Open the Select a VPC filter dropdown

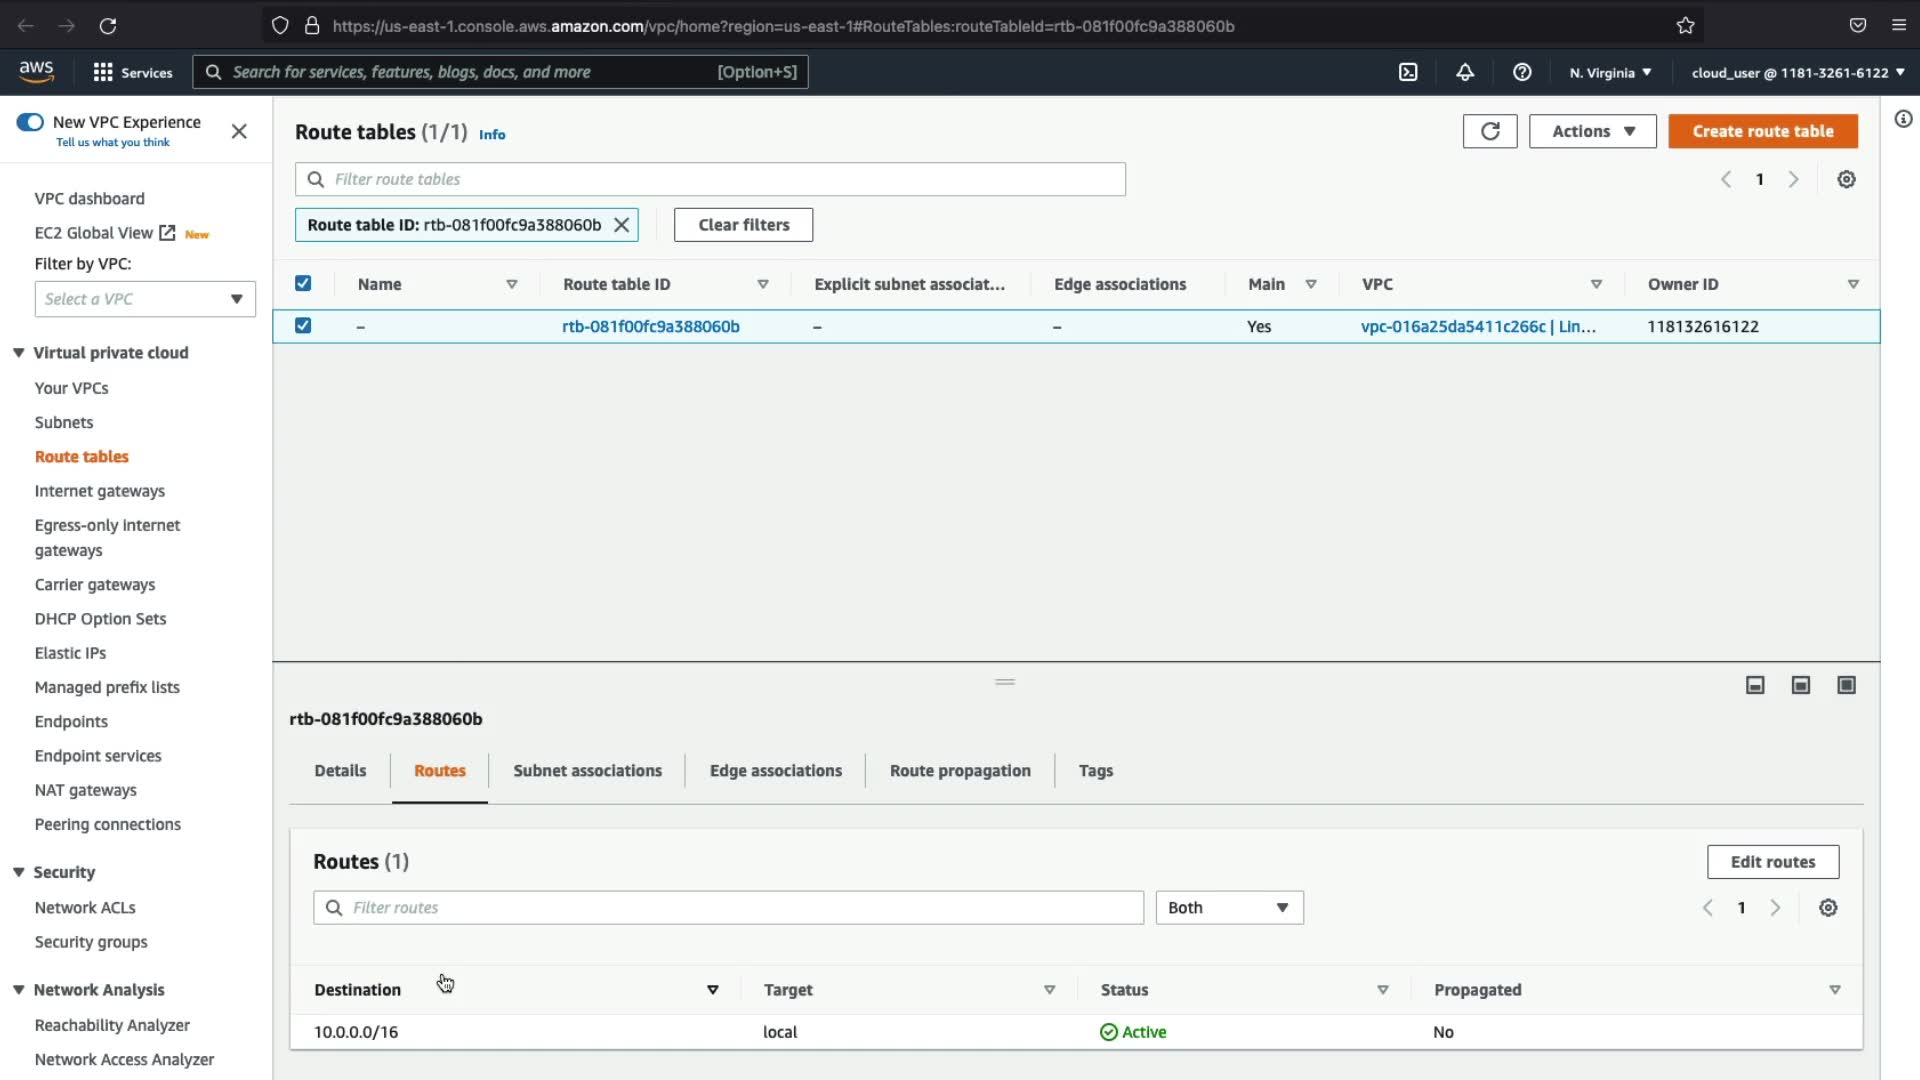coord(145,299)
